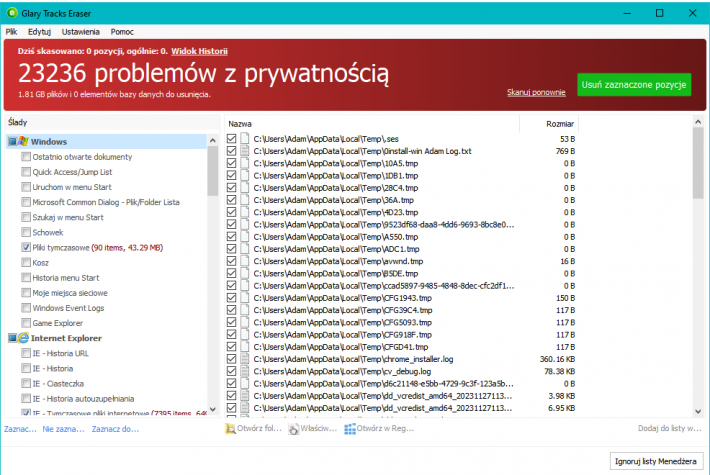The image size is (710, 475).
Task: Enable Ostatnio otwarte dokumenty checkbox
Action: (26, 157)
